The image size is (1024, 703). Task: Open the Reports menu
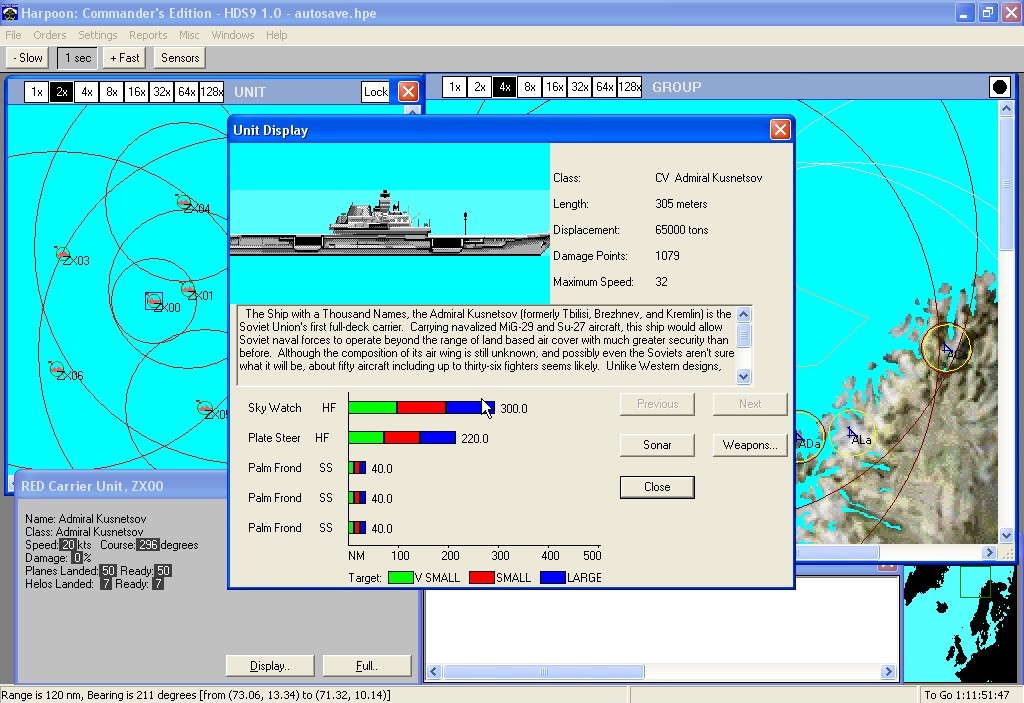coord(148,35)
